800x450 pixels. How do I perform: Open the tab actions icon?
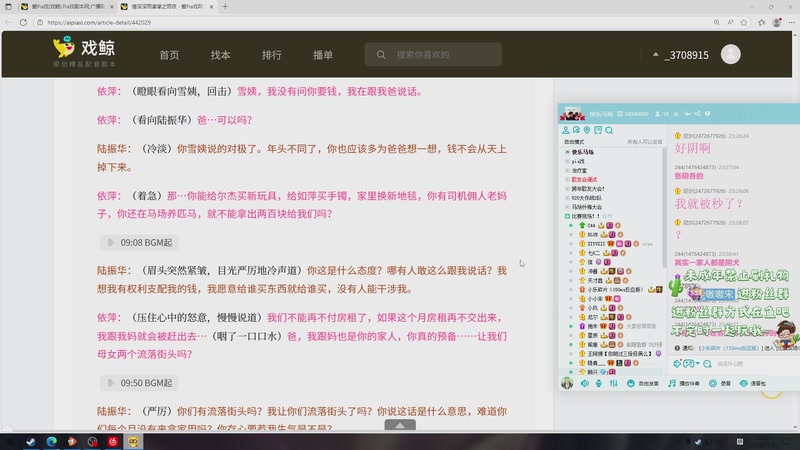point(8,7)
